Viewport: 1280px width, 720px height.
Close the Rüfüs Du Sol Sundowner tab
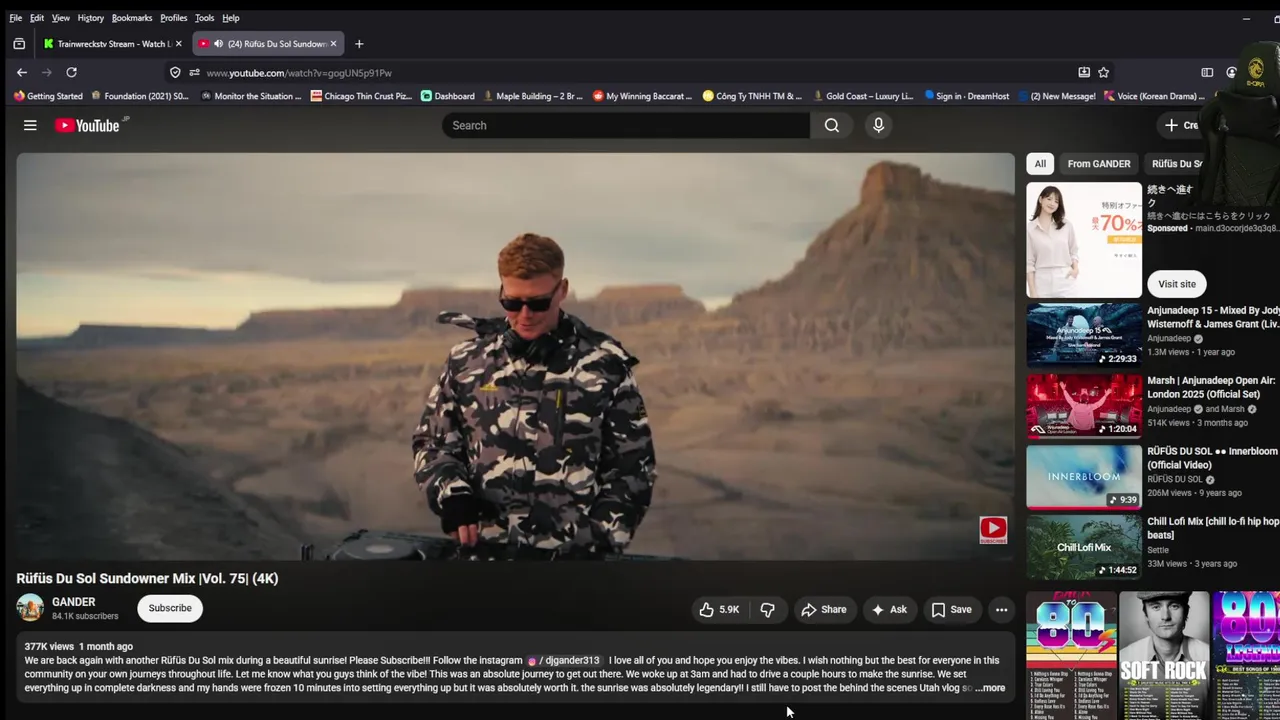(x=333, y=44)
